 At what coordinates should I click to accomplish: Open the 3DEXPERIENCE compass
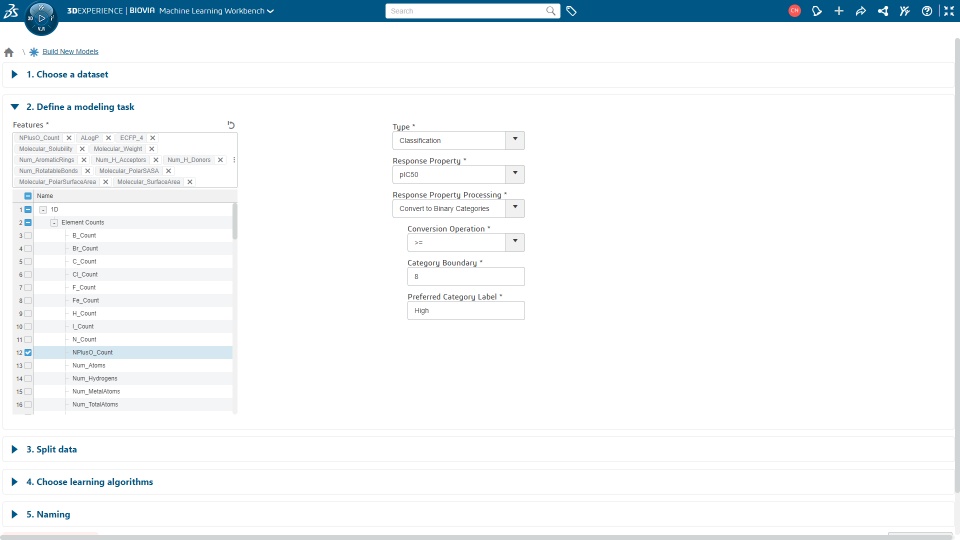tap(41, 18)
